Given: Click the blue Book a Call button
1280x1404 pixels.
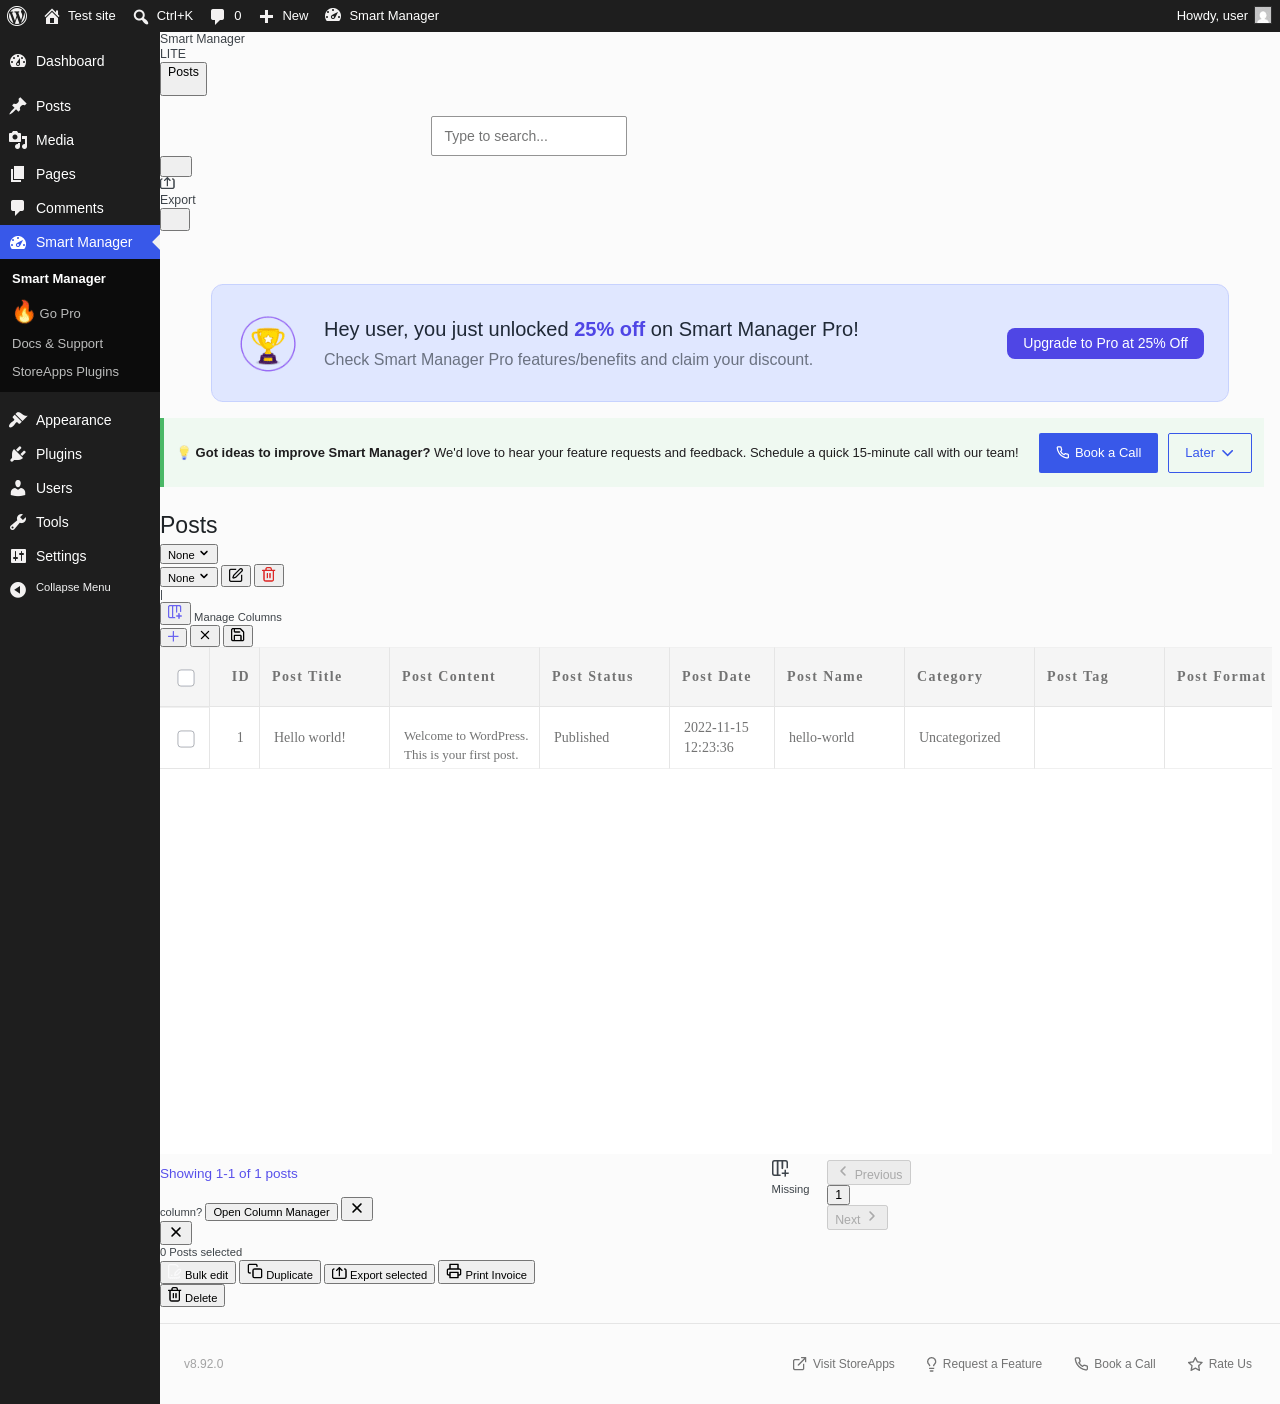Looking at the screenshot, I should [x=1098, y=453].
